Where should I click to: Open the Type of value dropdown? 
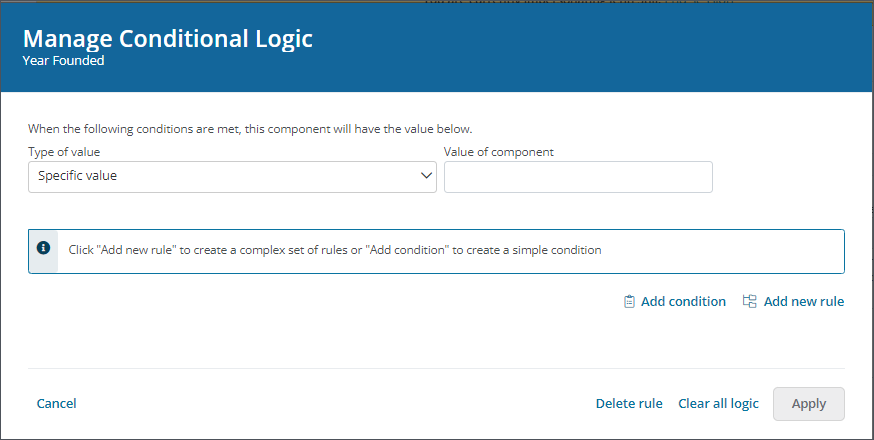tap(232, 176)
